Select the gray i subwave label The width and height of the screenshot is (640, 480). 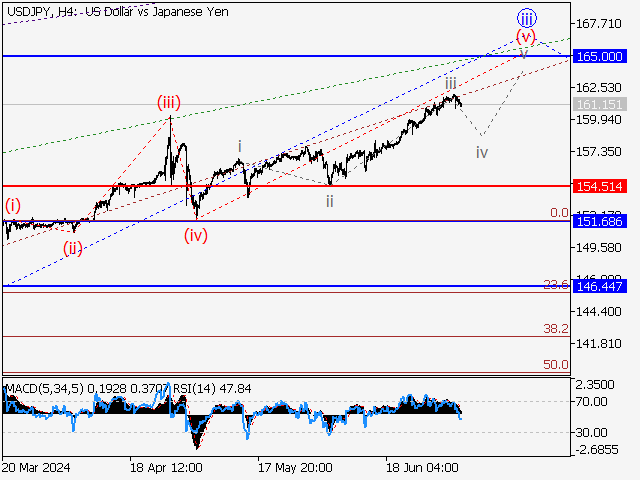240,146
